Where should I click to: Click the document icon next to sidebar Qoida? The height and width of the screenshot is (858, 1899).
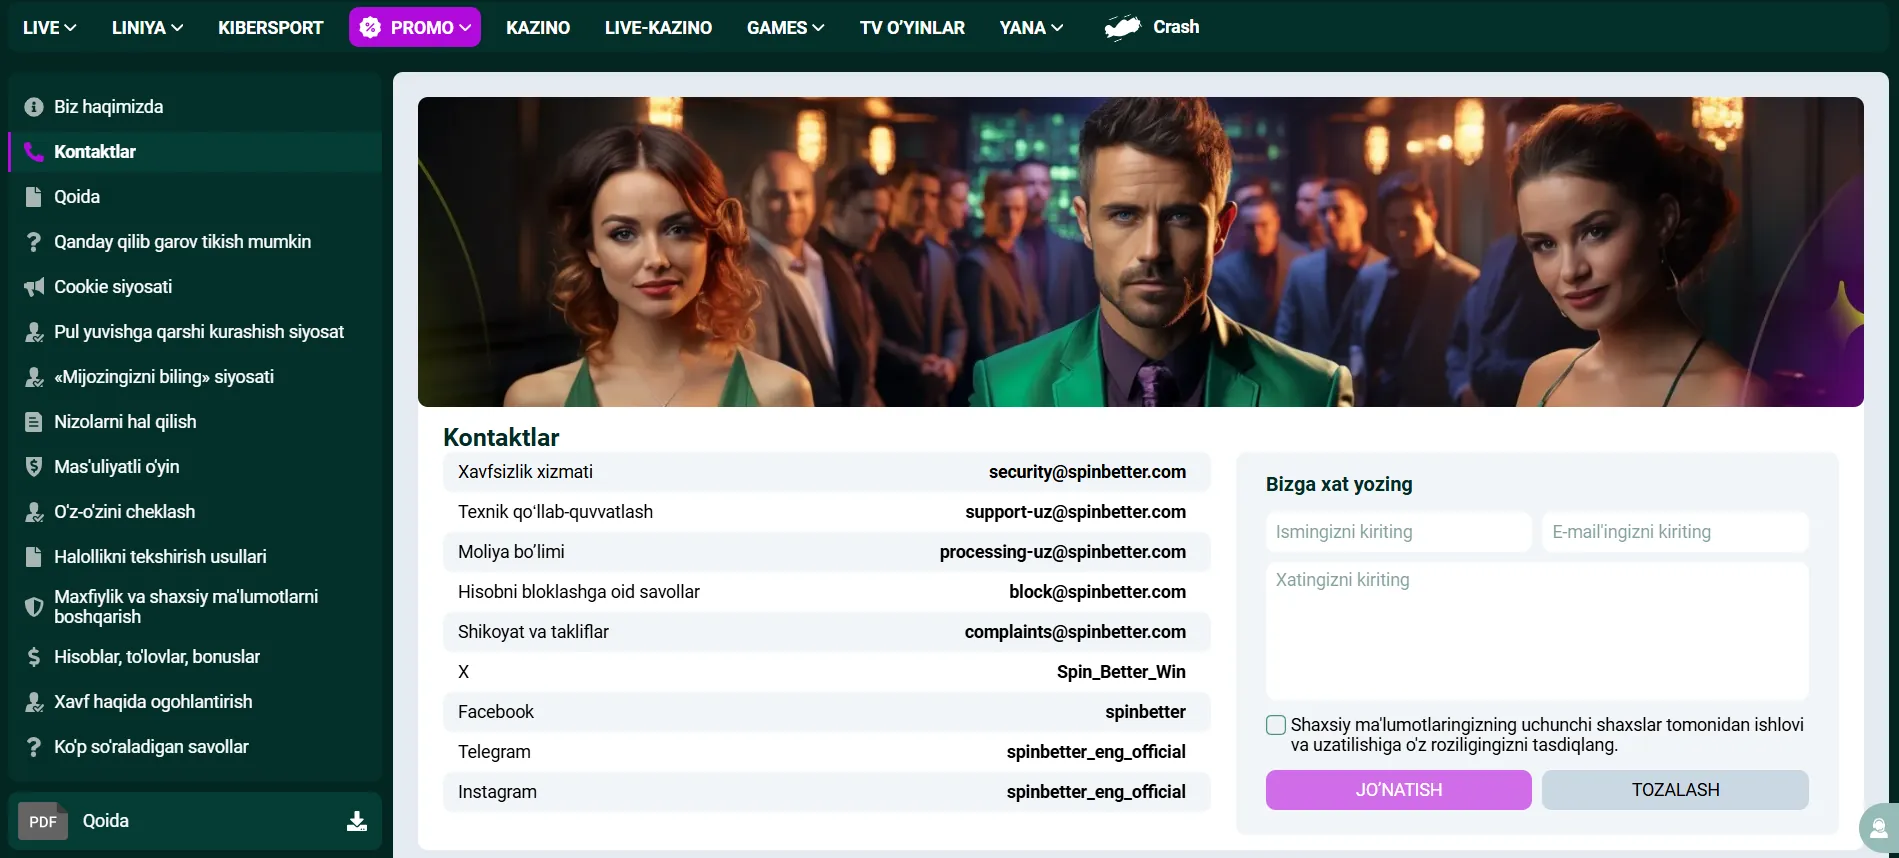pos(34,197)
